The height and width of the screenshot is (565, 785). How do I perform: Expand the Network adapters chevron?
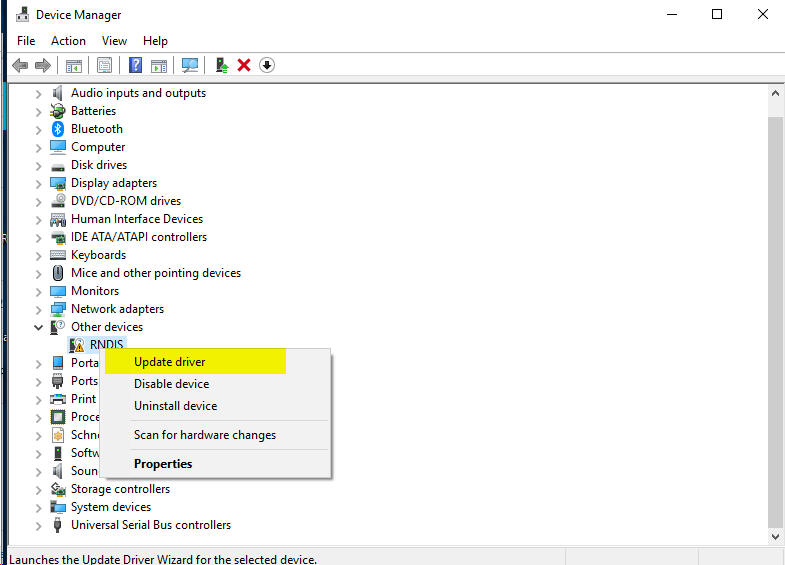click(38, 310)
